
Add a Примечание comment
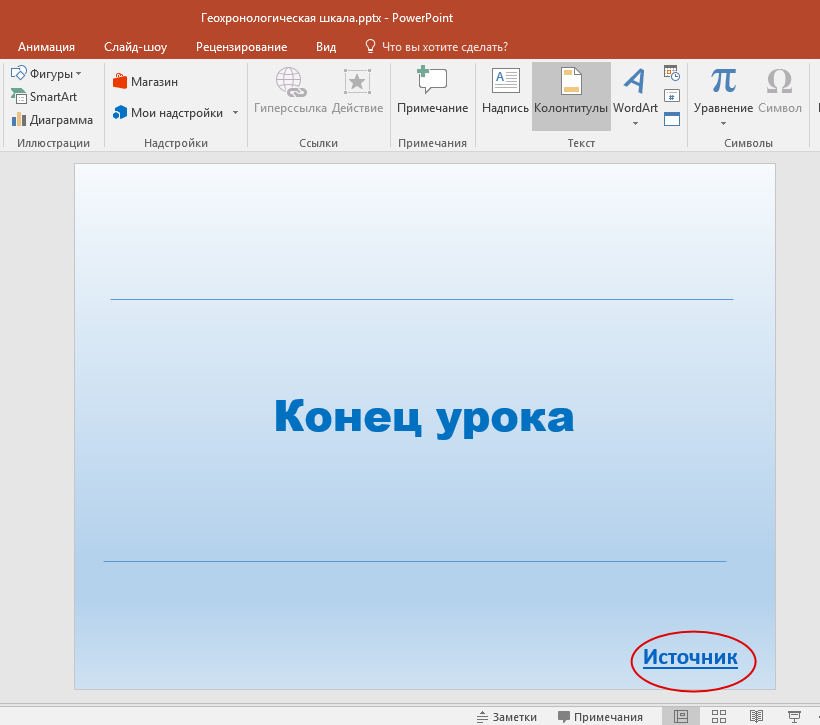(x=432, y=90)
